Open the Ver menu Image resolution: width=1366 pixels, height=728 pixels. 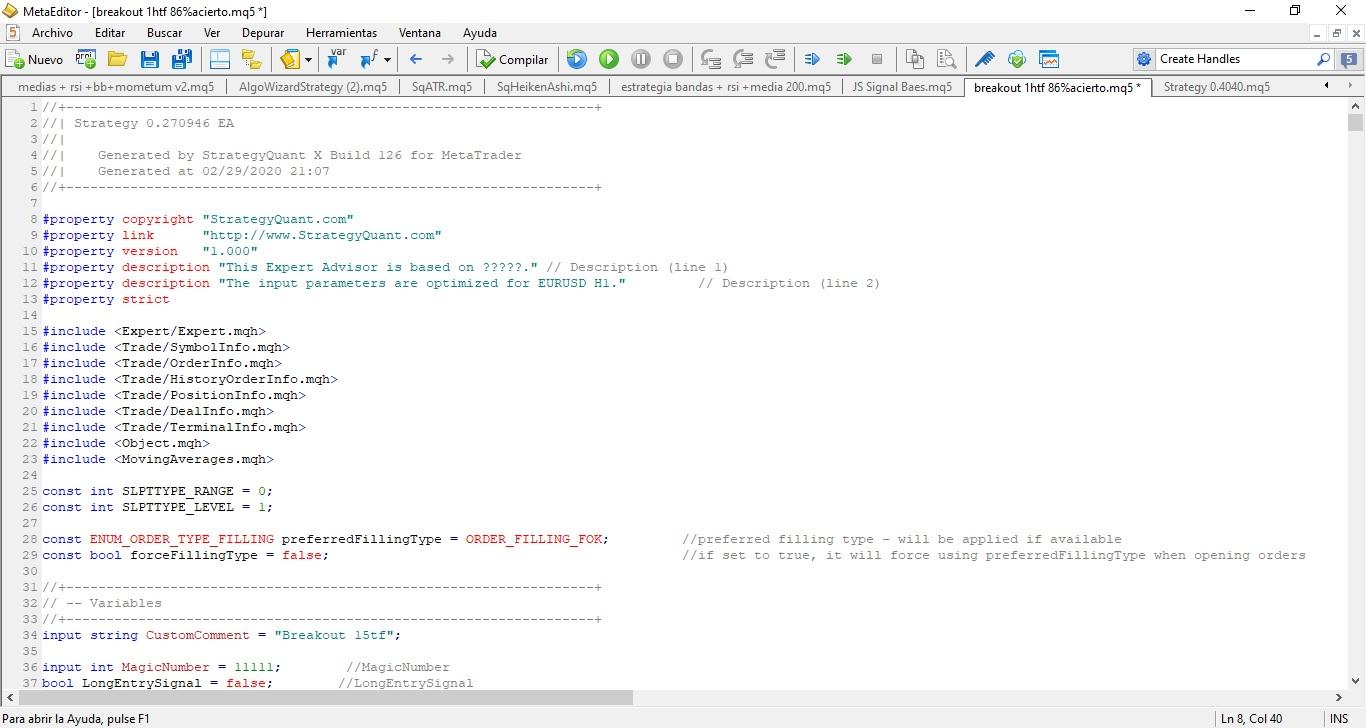[x=212, y=33]
